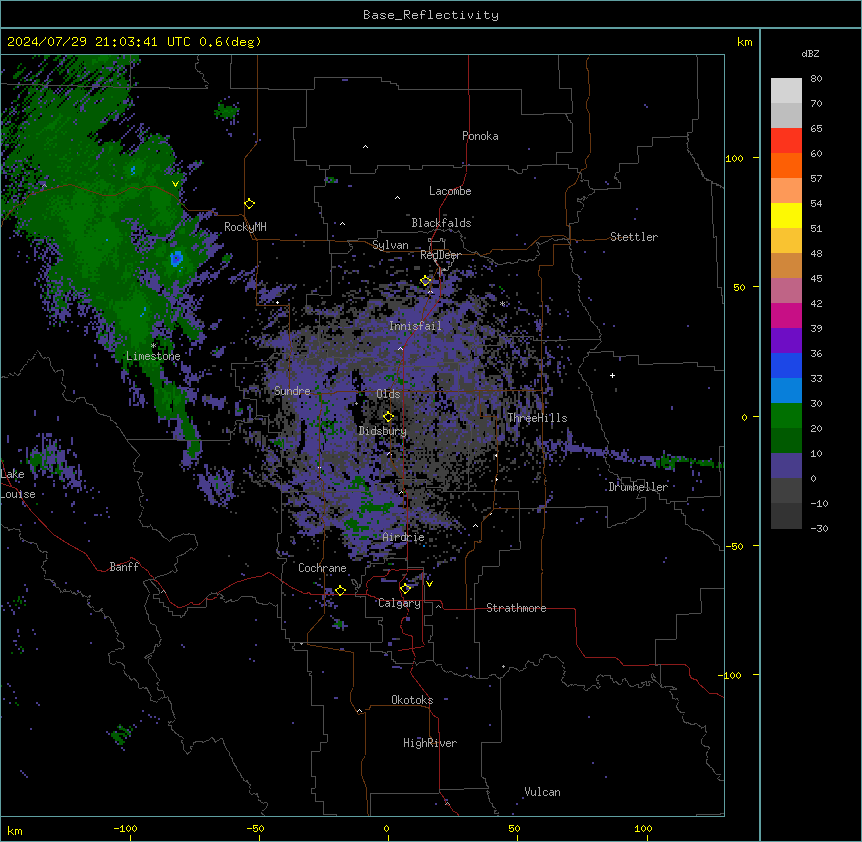Click the Ponoka city label
The width and height of the screenshot is (862, 842).
480,136
